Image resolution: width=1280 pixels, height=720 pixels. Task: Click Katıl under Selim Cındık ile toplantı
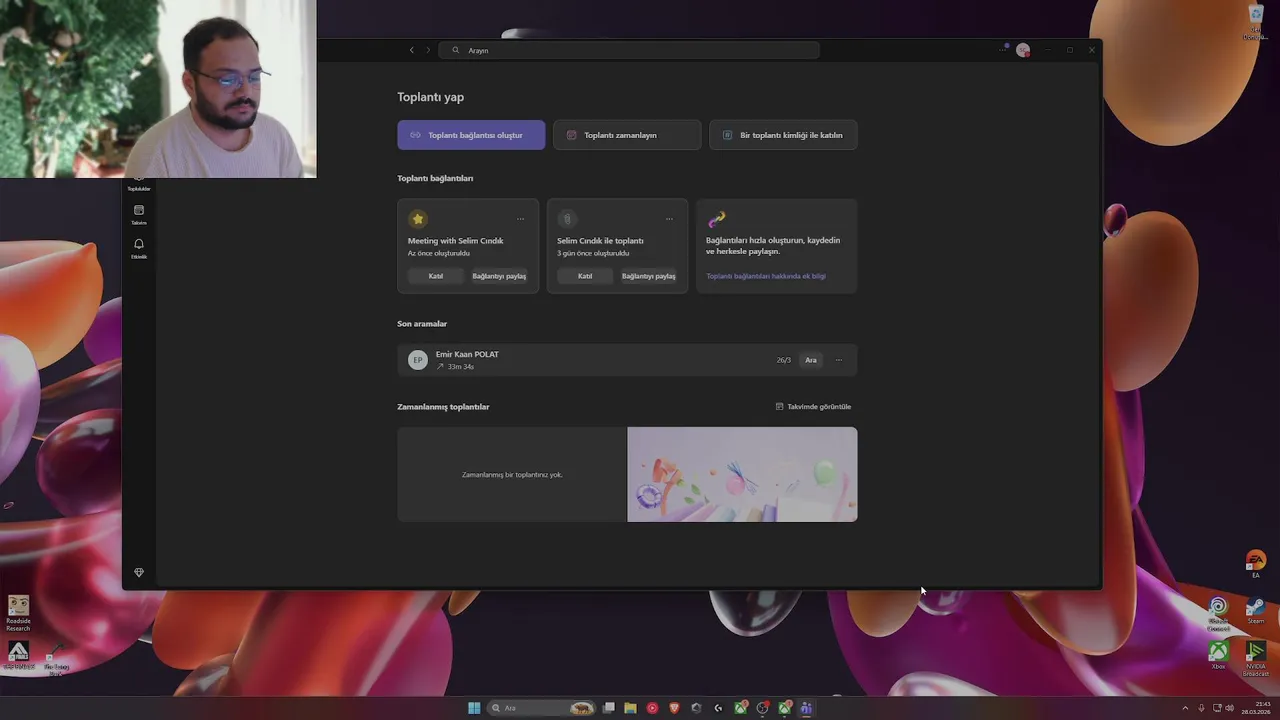click(585, 276)
